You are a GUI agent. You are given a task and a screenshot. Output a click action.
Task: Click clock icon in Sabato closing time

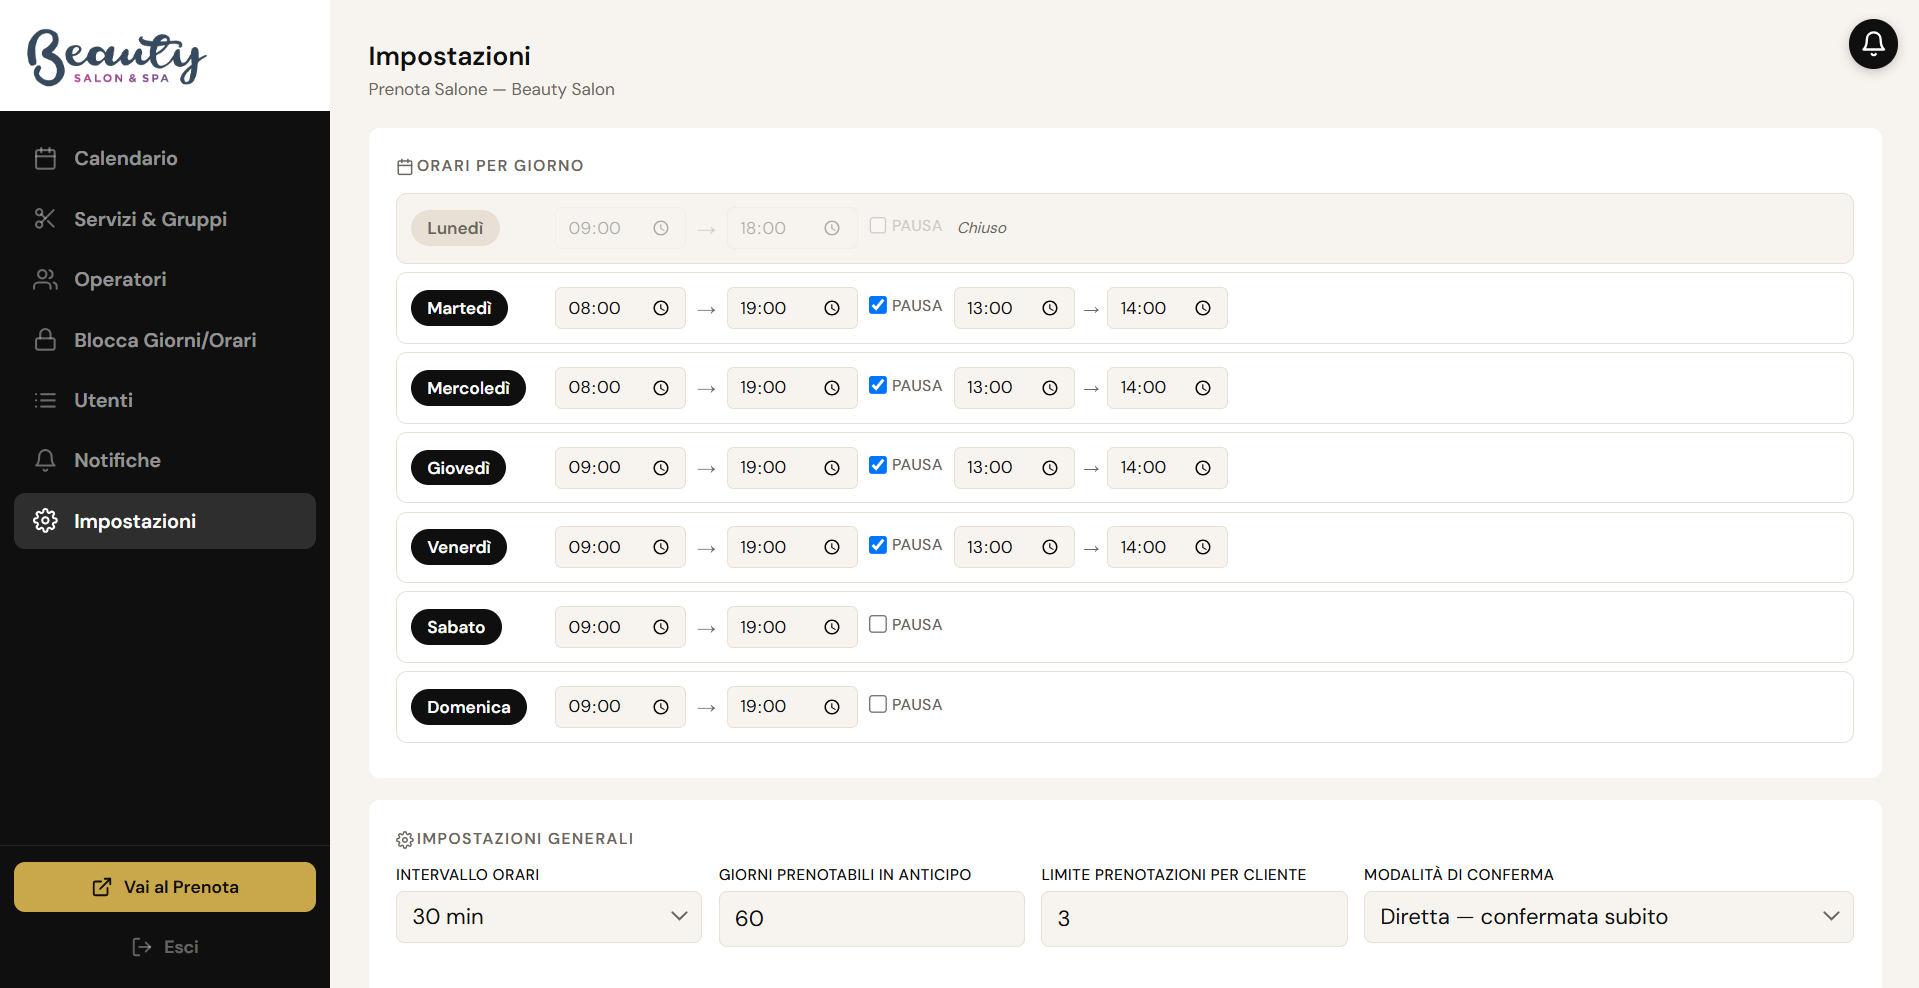[832, 627]
